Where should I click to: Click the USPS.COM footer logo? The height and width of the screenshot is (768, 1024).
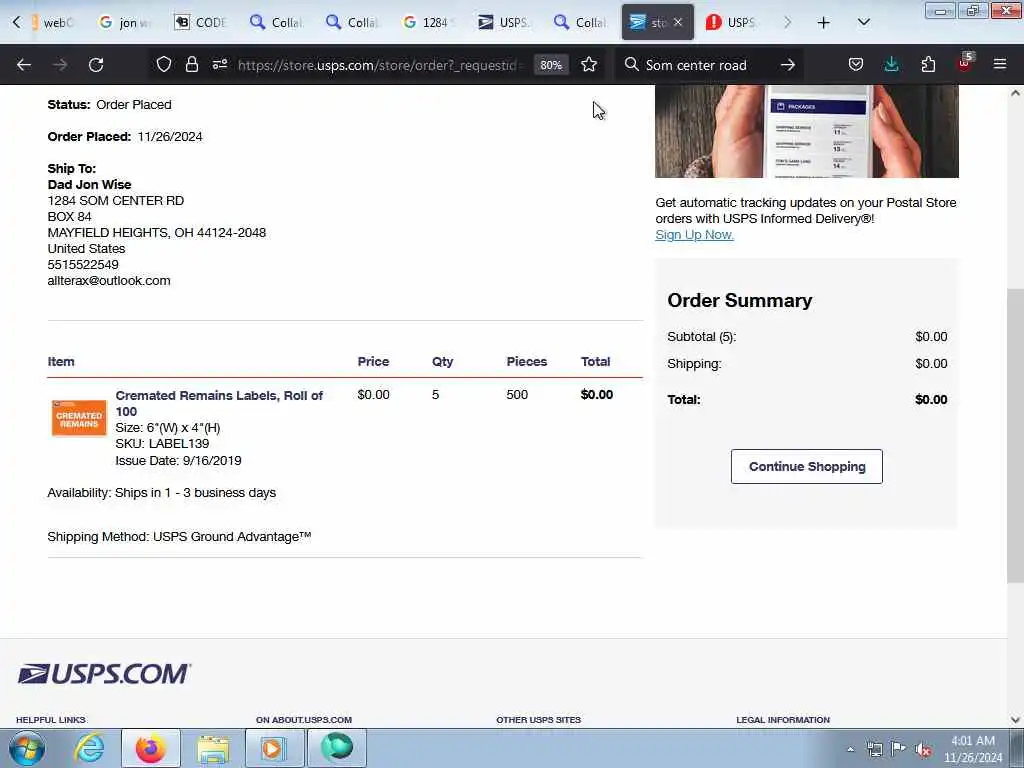(x=104, y=674)
